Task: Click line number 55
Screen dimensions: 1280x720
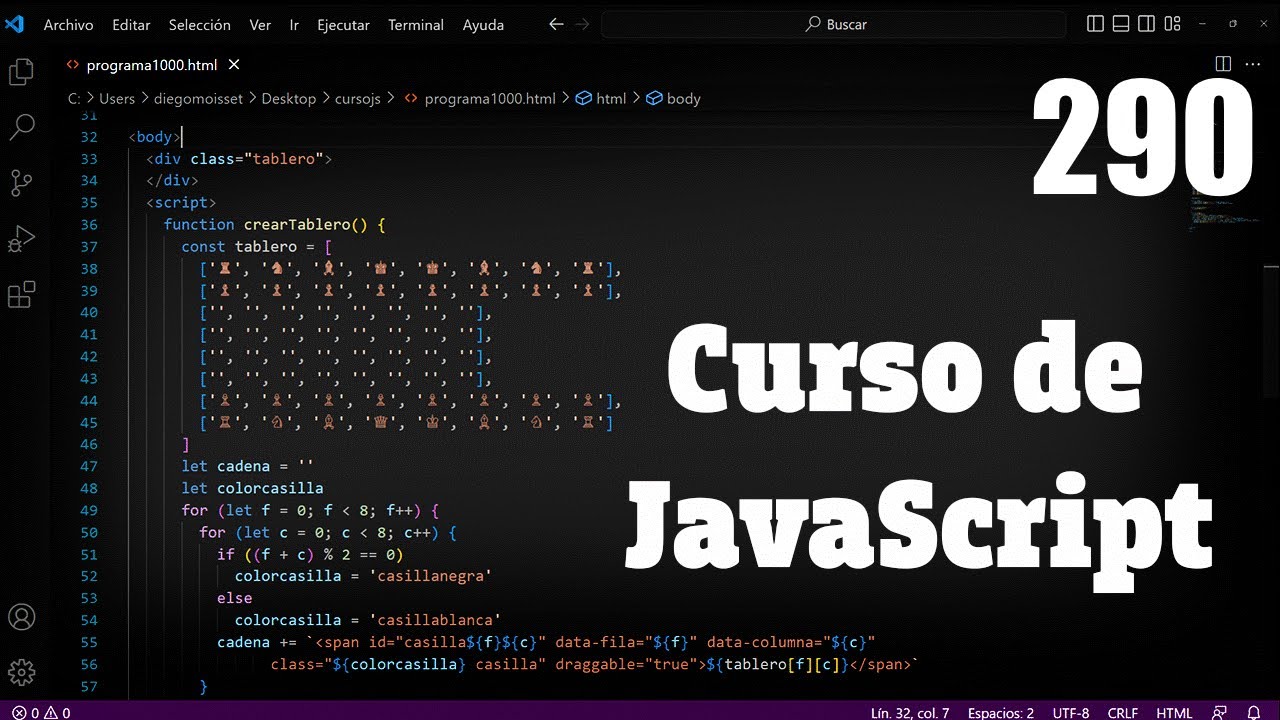Action: pos(89,642)
